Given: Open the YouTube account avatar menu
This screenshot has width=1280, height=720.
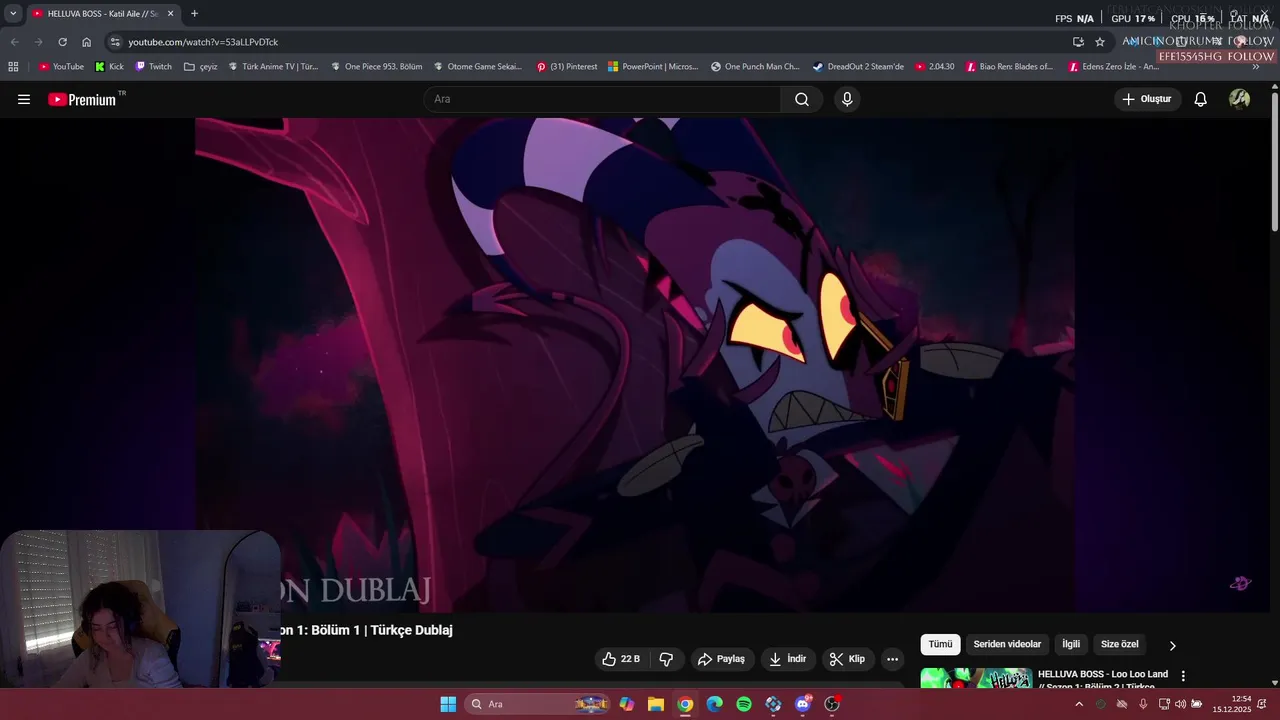Looking at the screenshot, I should click(1240, 99).
